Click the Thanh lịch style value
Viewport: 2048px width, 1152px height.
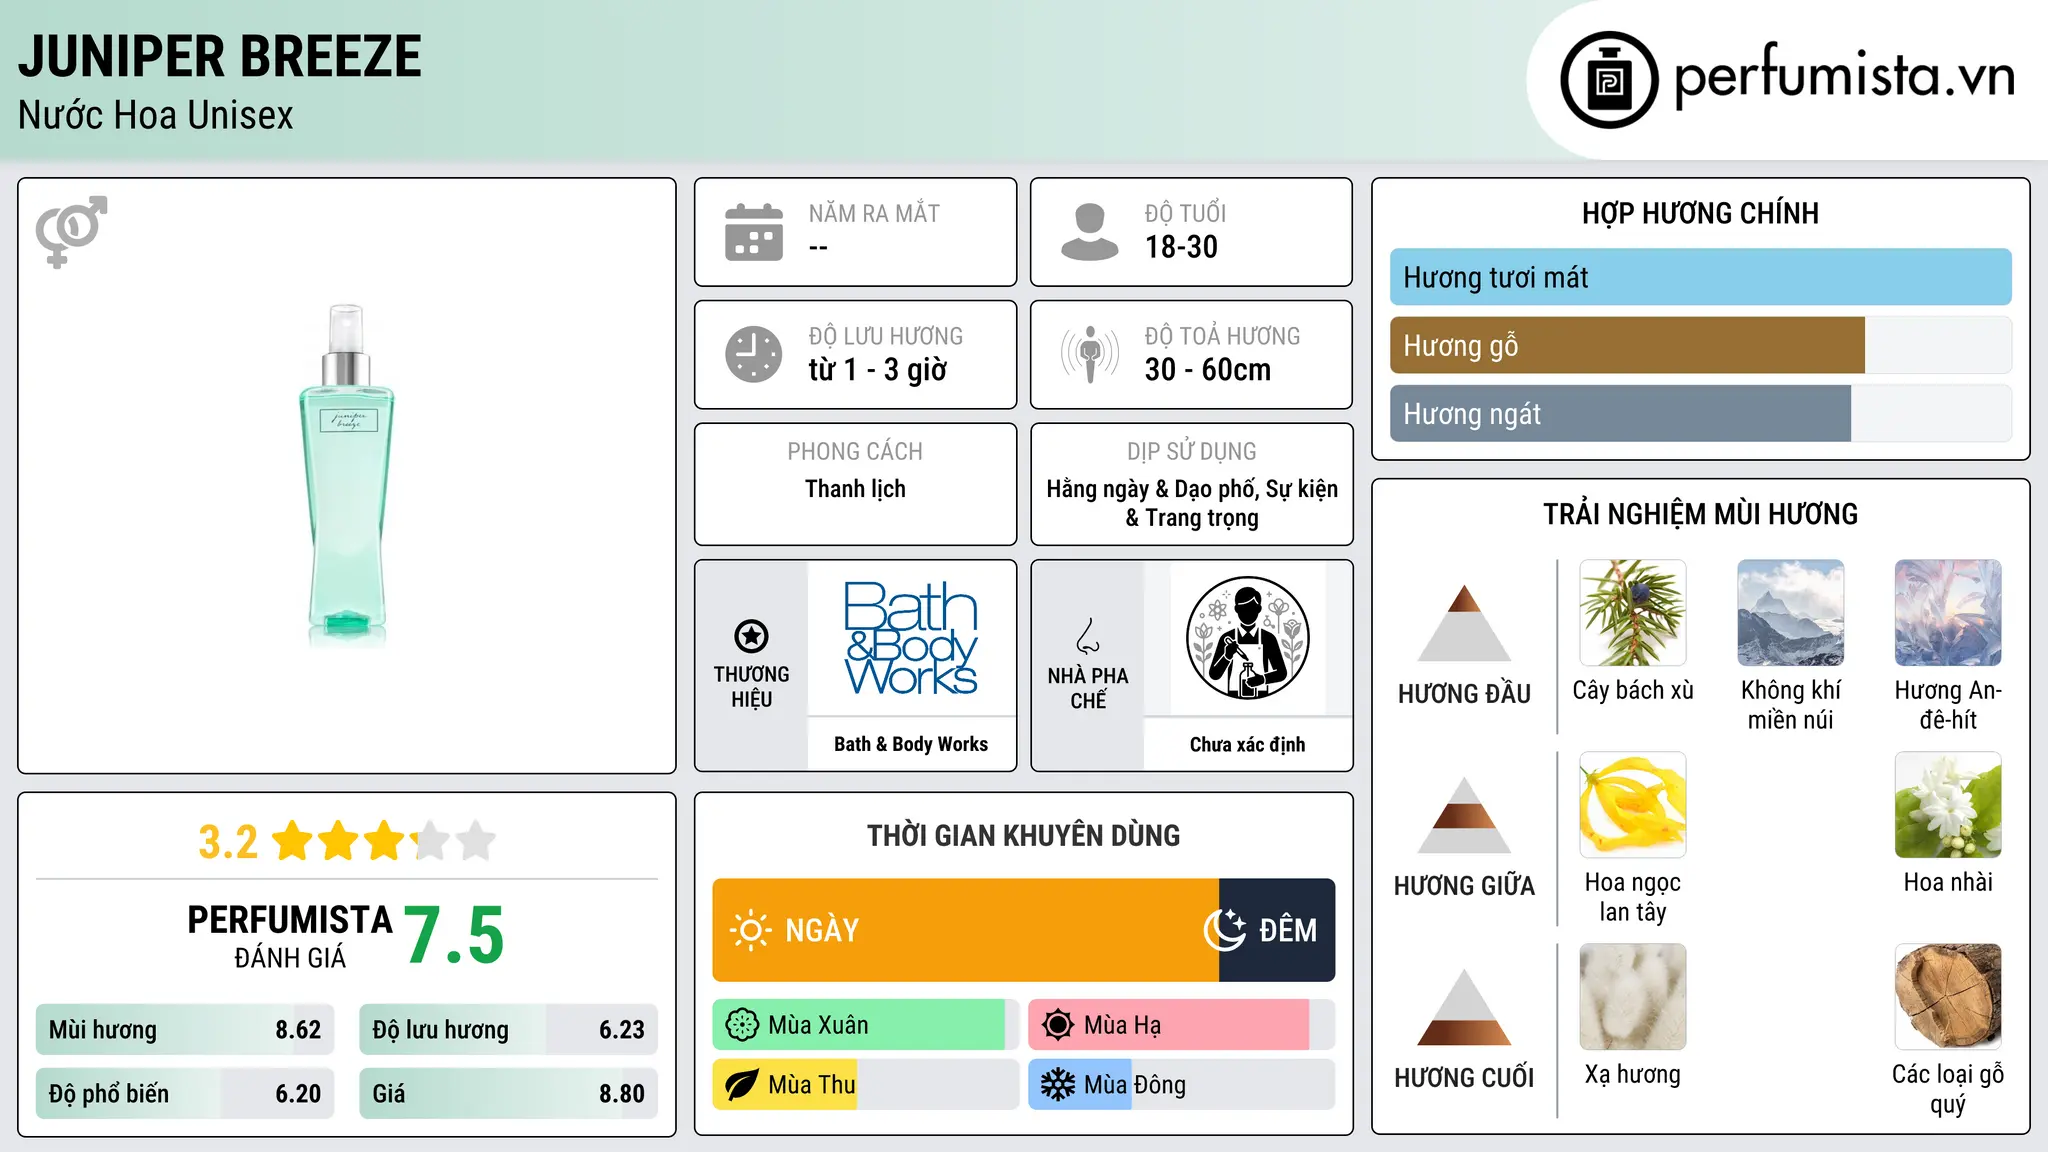(x=855, y=489)
